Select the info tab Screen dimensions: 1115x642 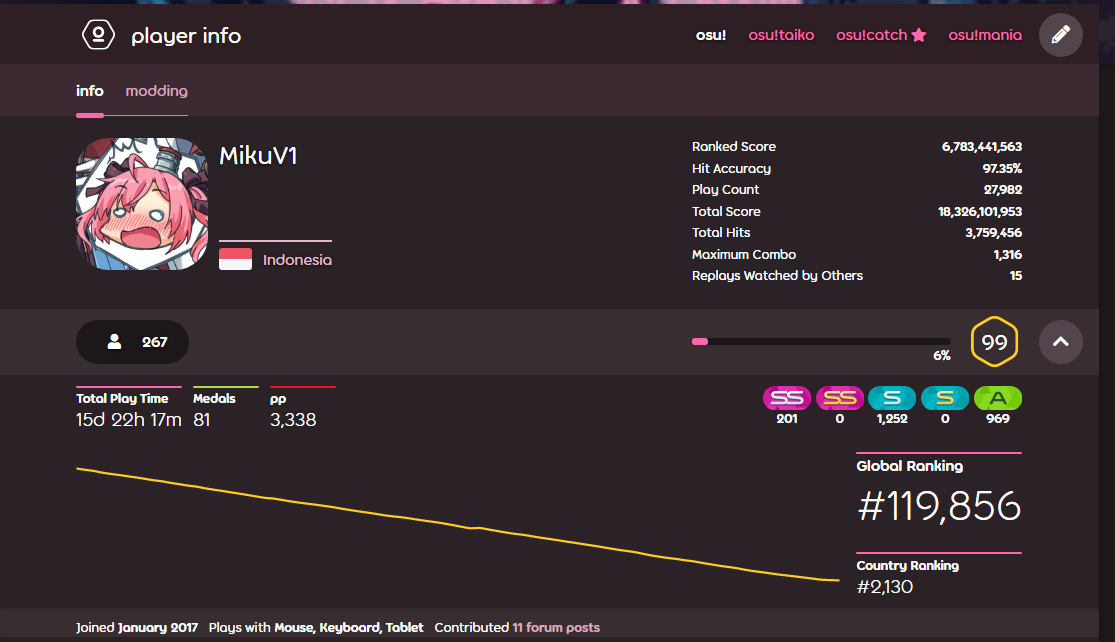[x=90, y=91]
